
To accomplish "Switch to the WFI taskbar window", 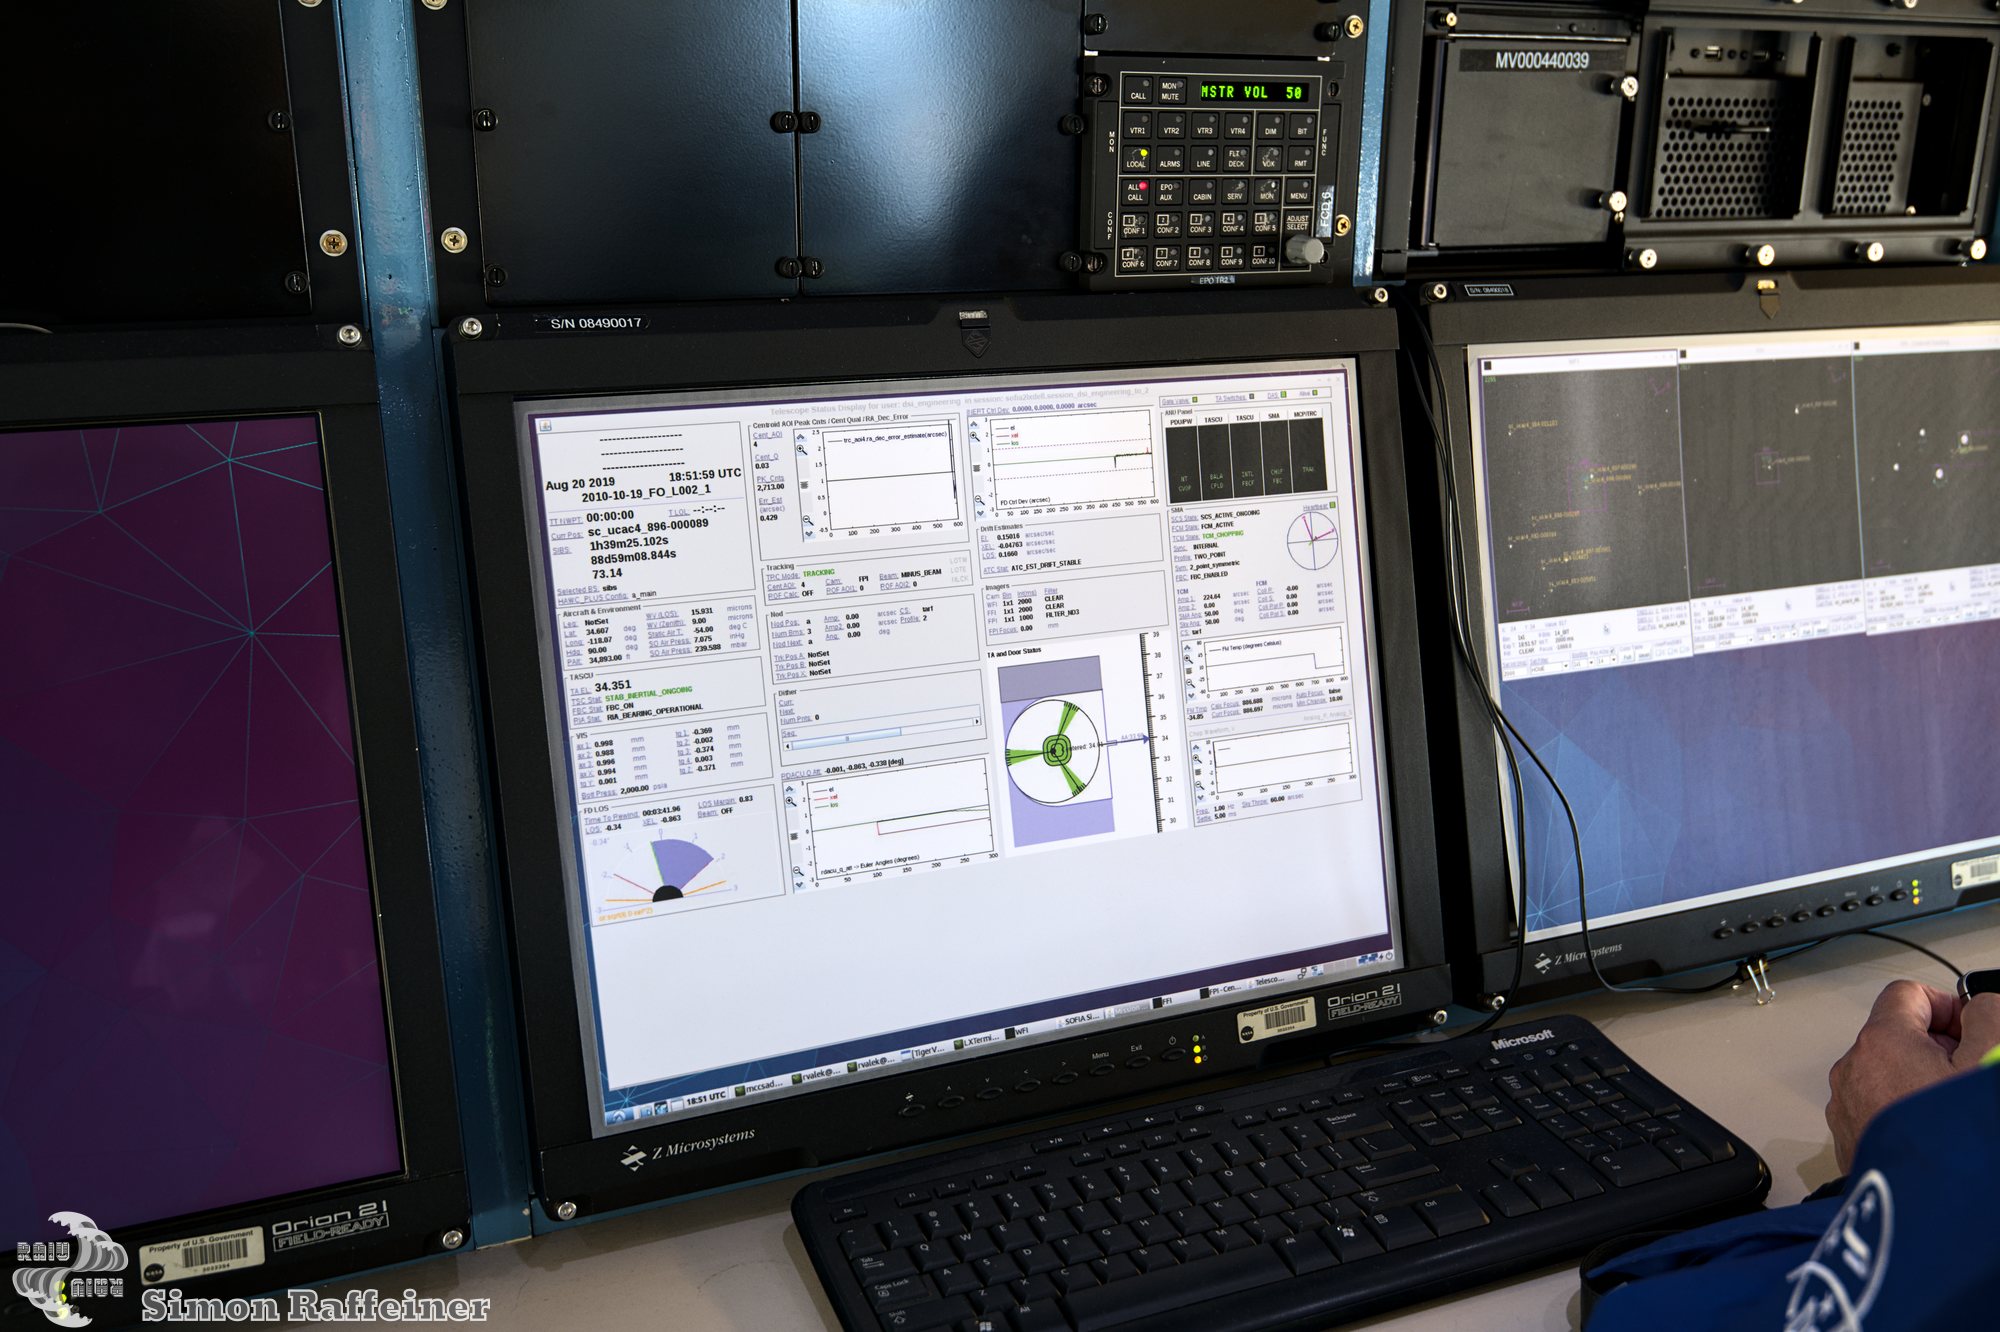I will 1017,1032.
